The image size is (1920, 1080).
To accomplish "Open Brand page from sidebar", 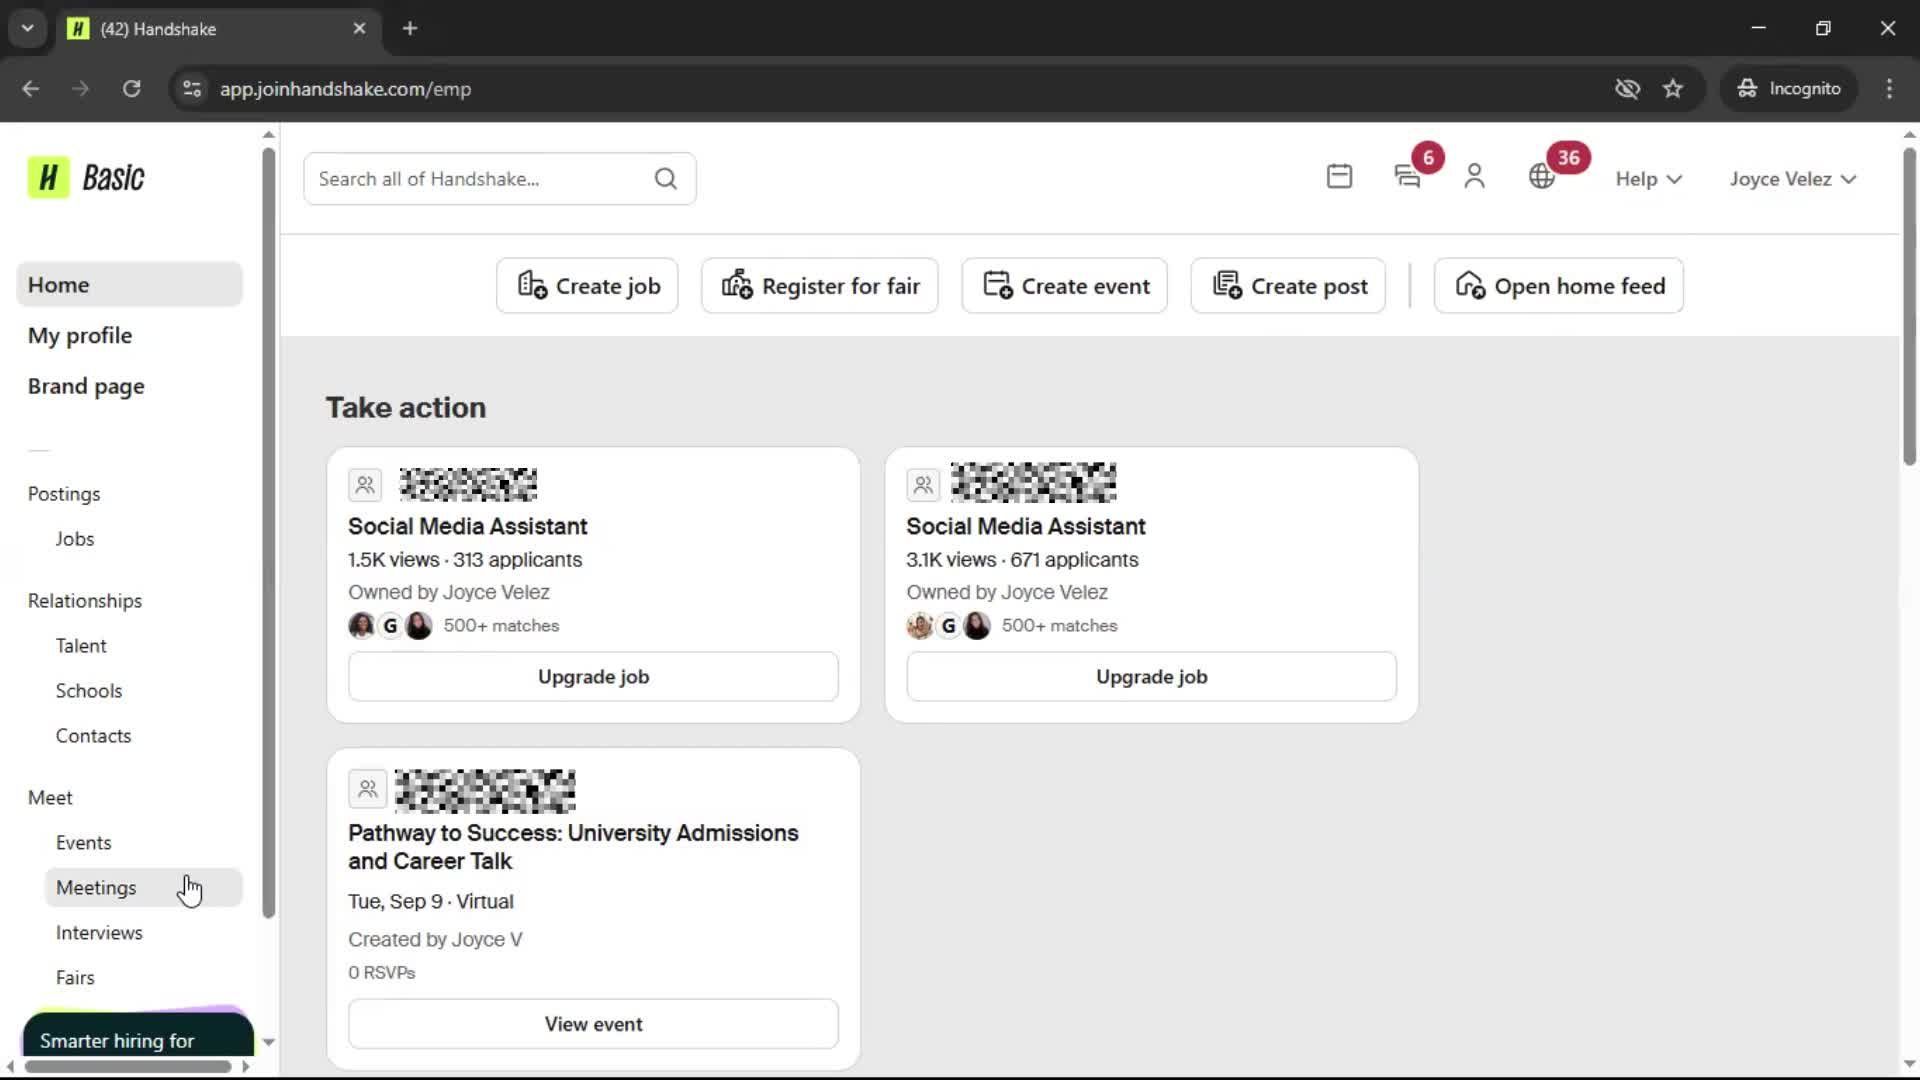I will (86, 386).
